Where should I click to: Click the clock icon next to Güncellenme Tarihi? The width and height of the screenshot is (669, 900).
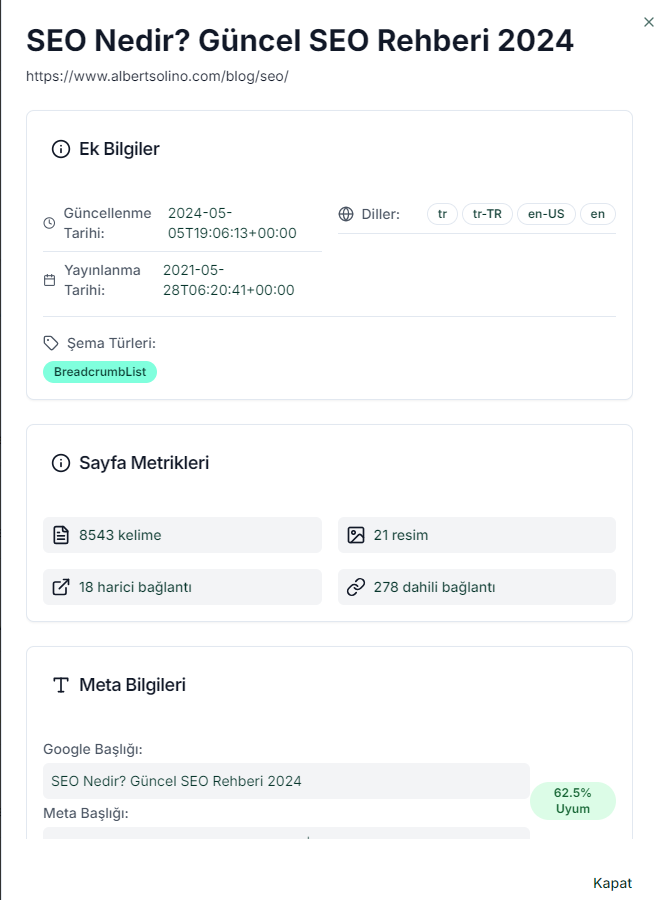click(x=50, y=223)
